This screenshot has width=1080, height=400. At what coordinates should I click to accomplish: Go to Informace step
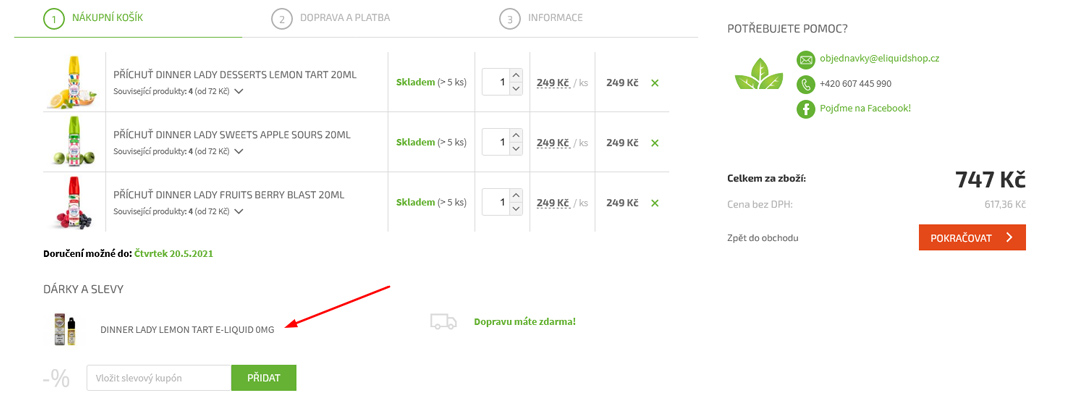point(555,18)
